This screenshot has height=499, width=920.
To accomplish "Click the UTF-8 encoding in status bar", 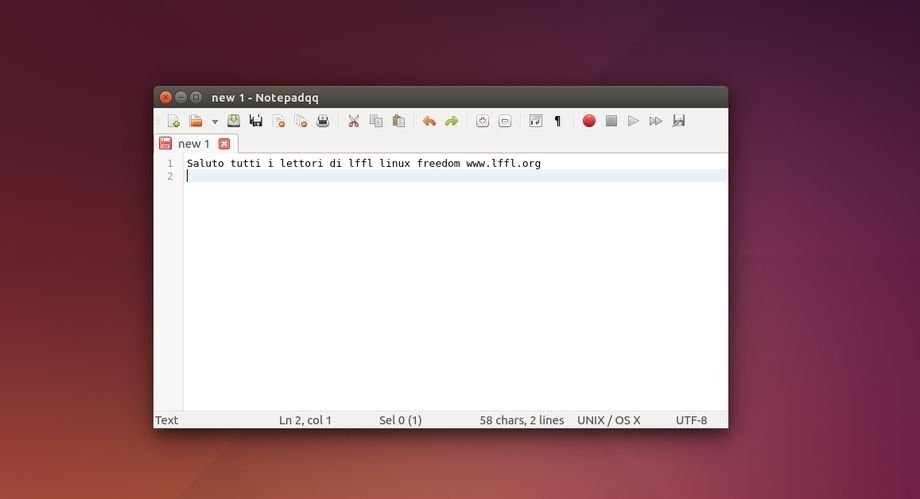I will click(x=691, y=420).
